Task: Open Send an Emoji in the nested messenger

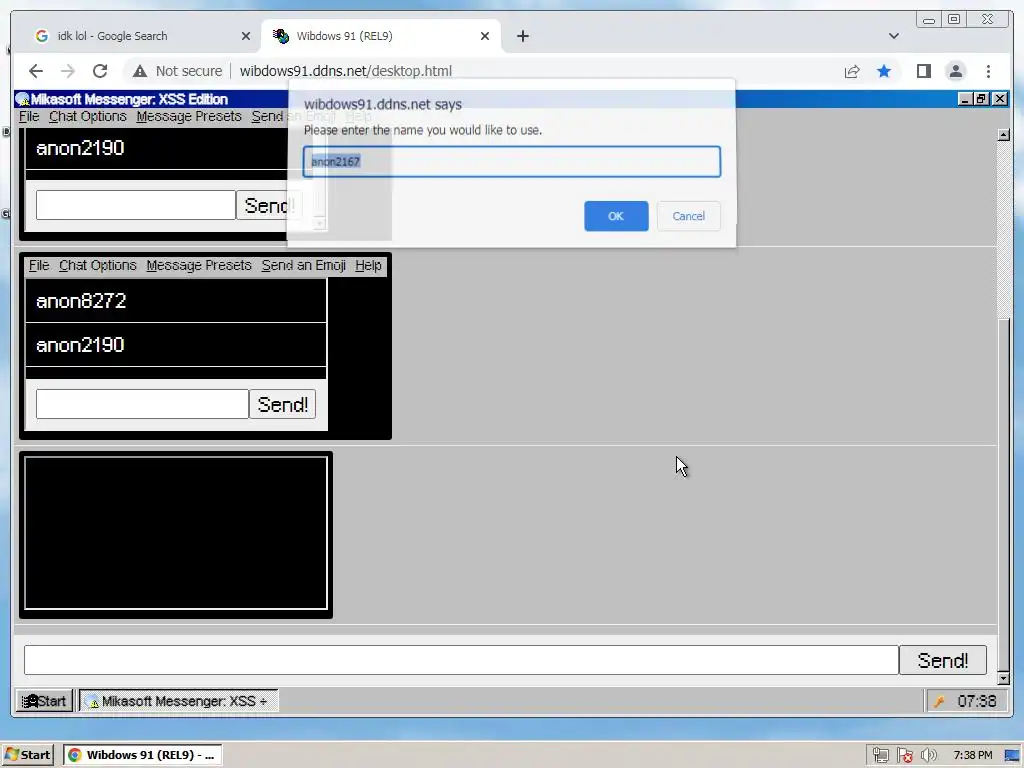Action: [x=304, y=265]
